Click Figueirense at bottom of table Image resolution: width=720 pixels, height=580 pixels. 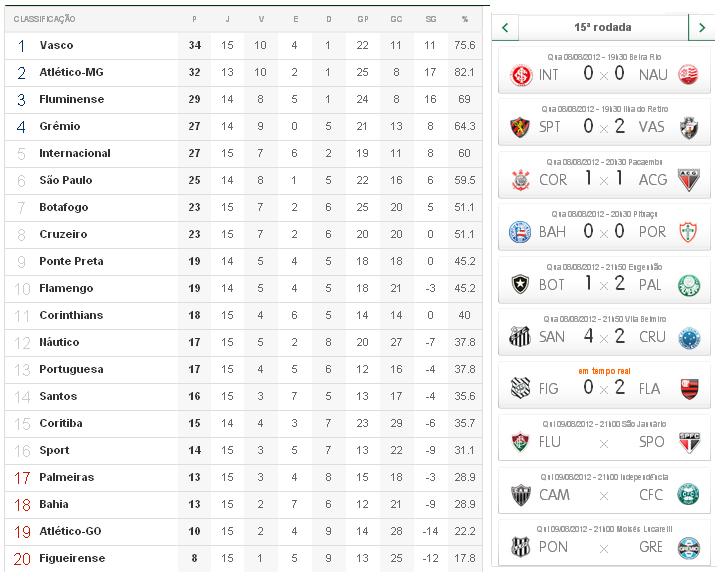click(72, 558)
